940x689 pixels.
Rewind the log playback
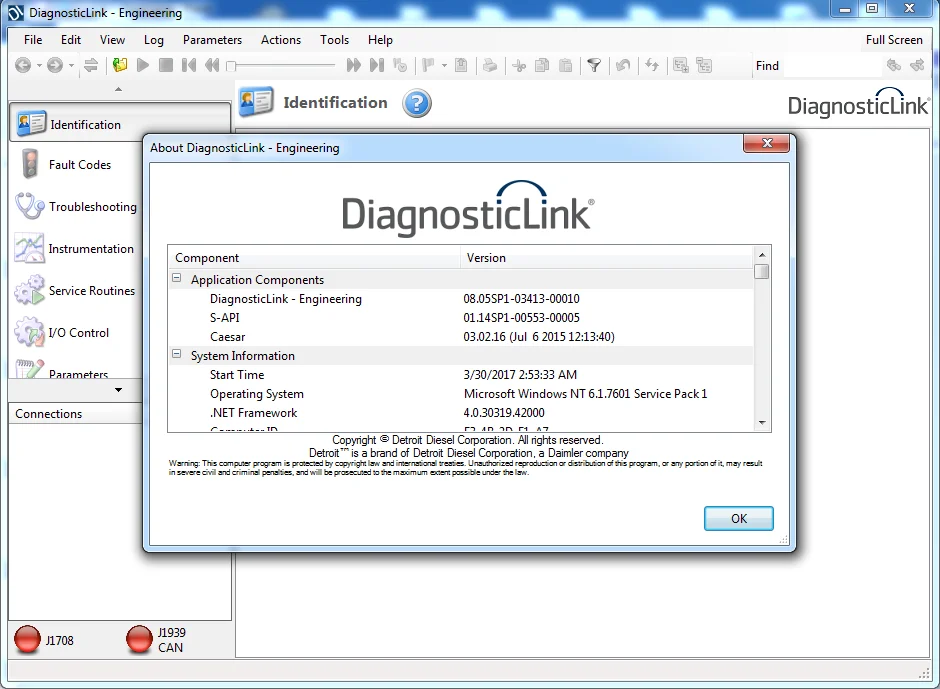click(x=212, y=65)
